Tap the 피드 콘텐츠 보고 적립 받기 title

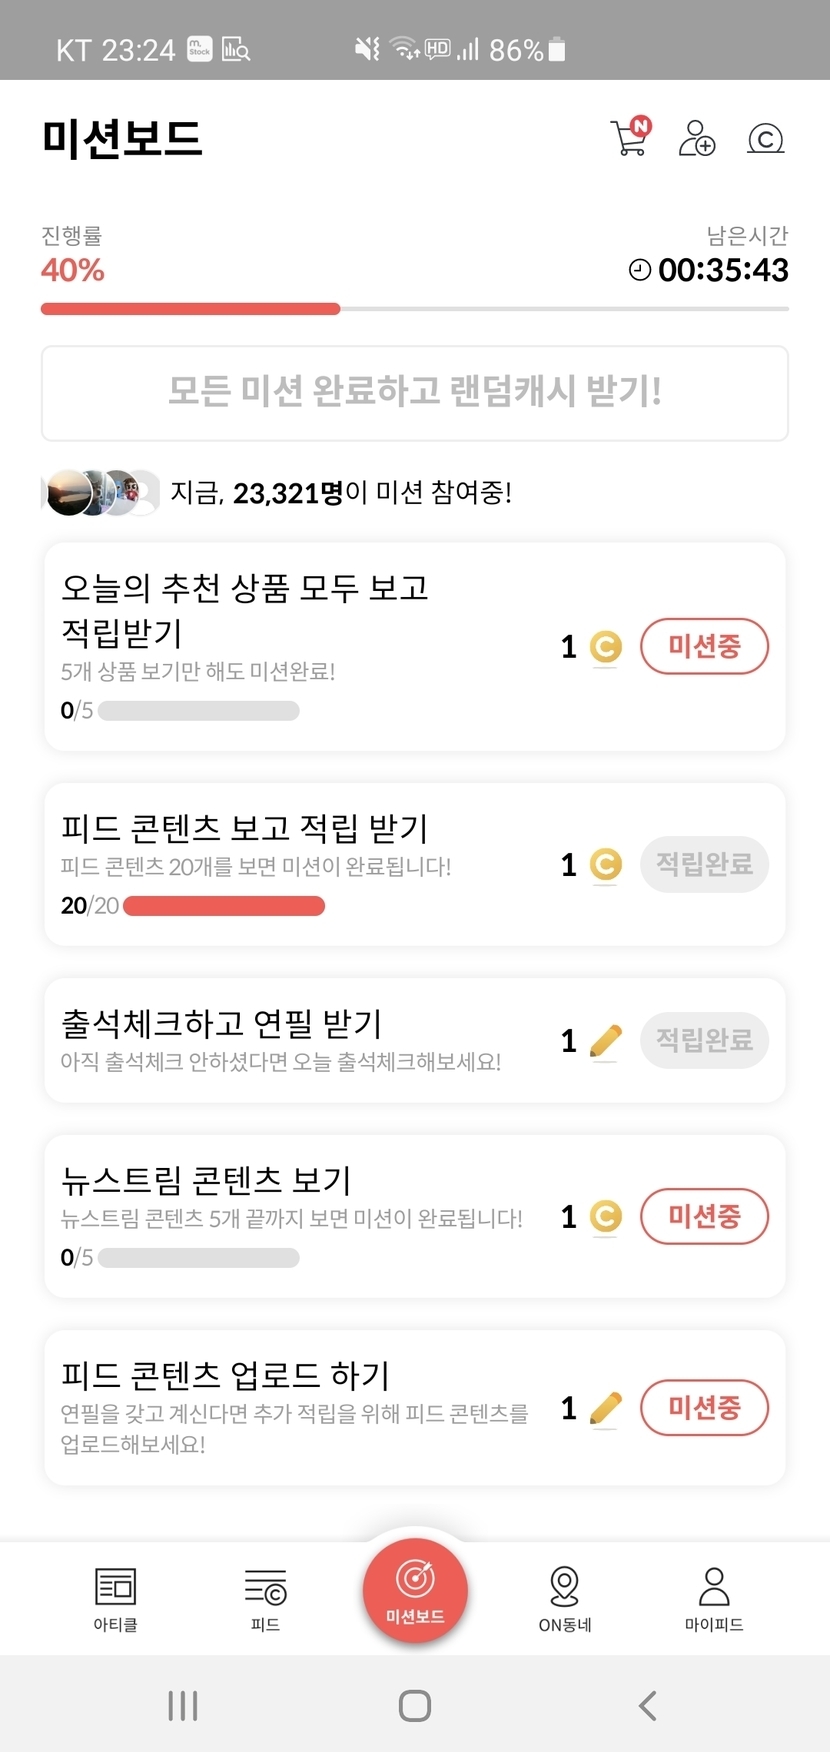pyautogui.click(x=245, y=828)
